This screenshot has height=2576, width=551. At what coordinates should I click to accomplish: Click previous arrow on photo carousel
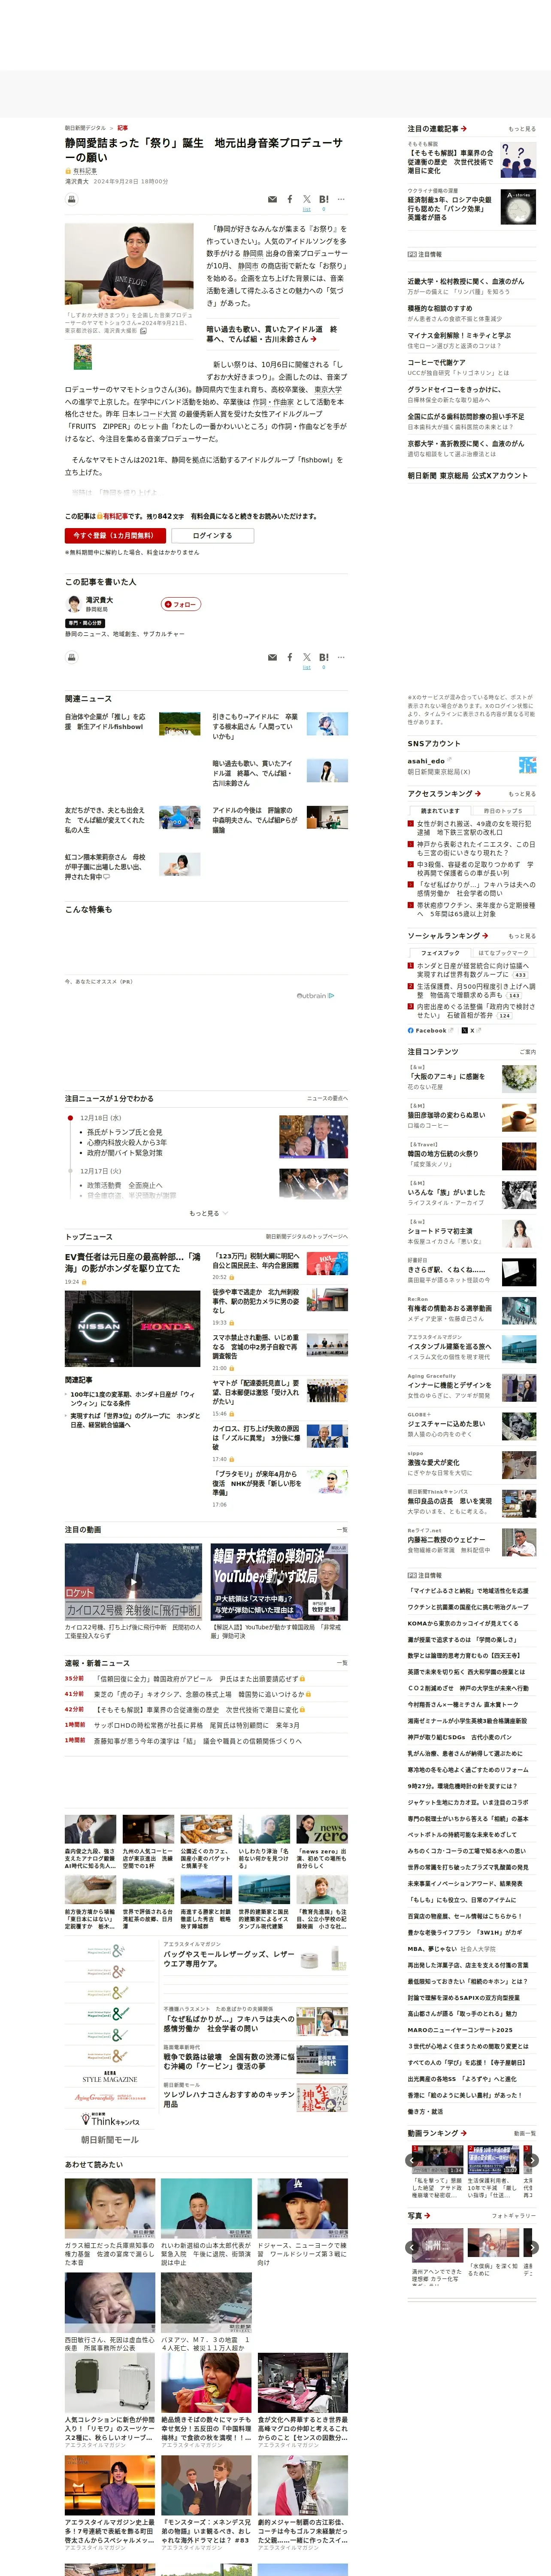(x=411, y=2247)
